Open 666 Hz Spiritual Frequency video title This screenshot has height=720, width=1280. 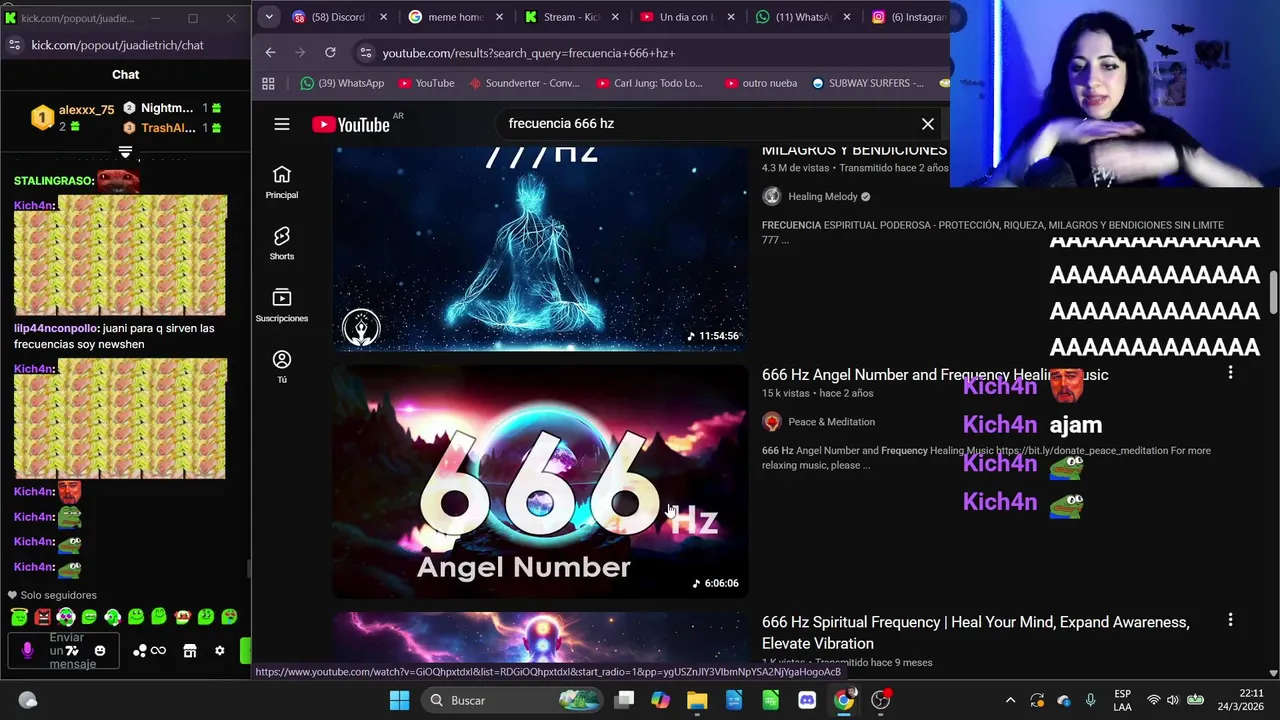(x=975, y=632)
